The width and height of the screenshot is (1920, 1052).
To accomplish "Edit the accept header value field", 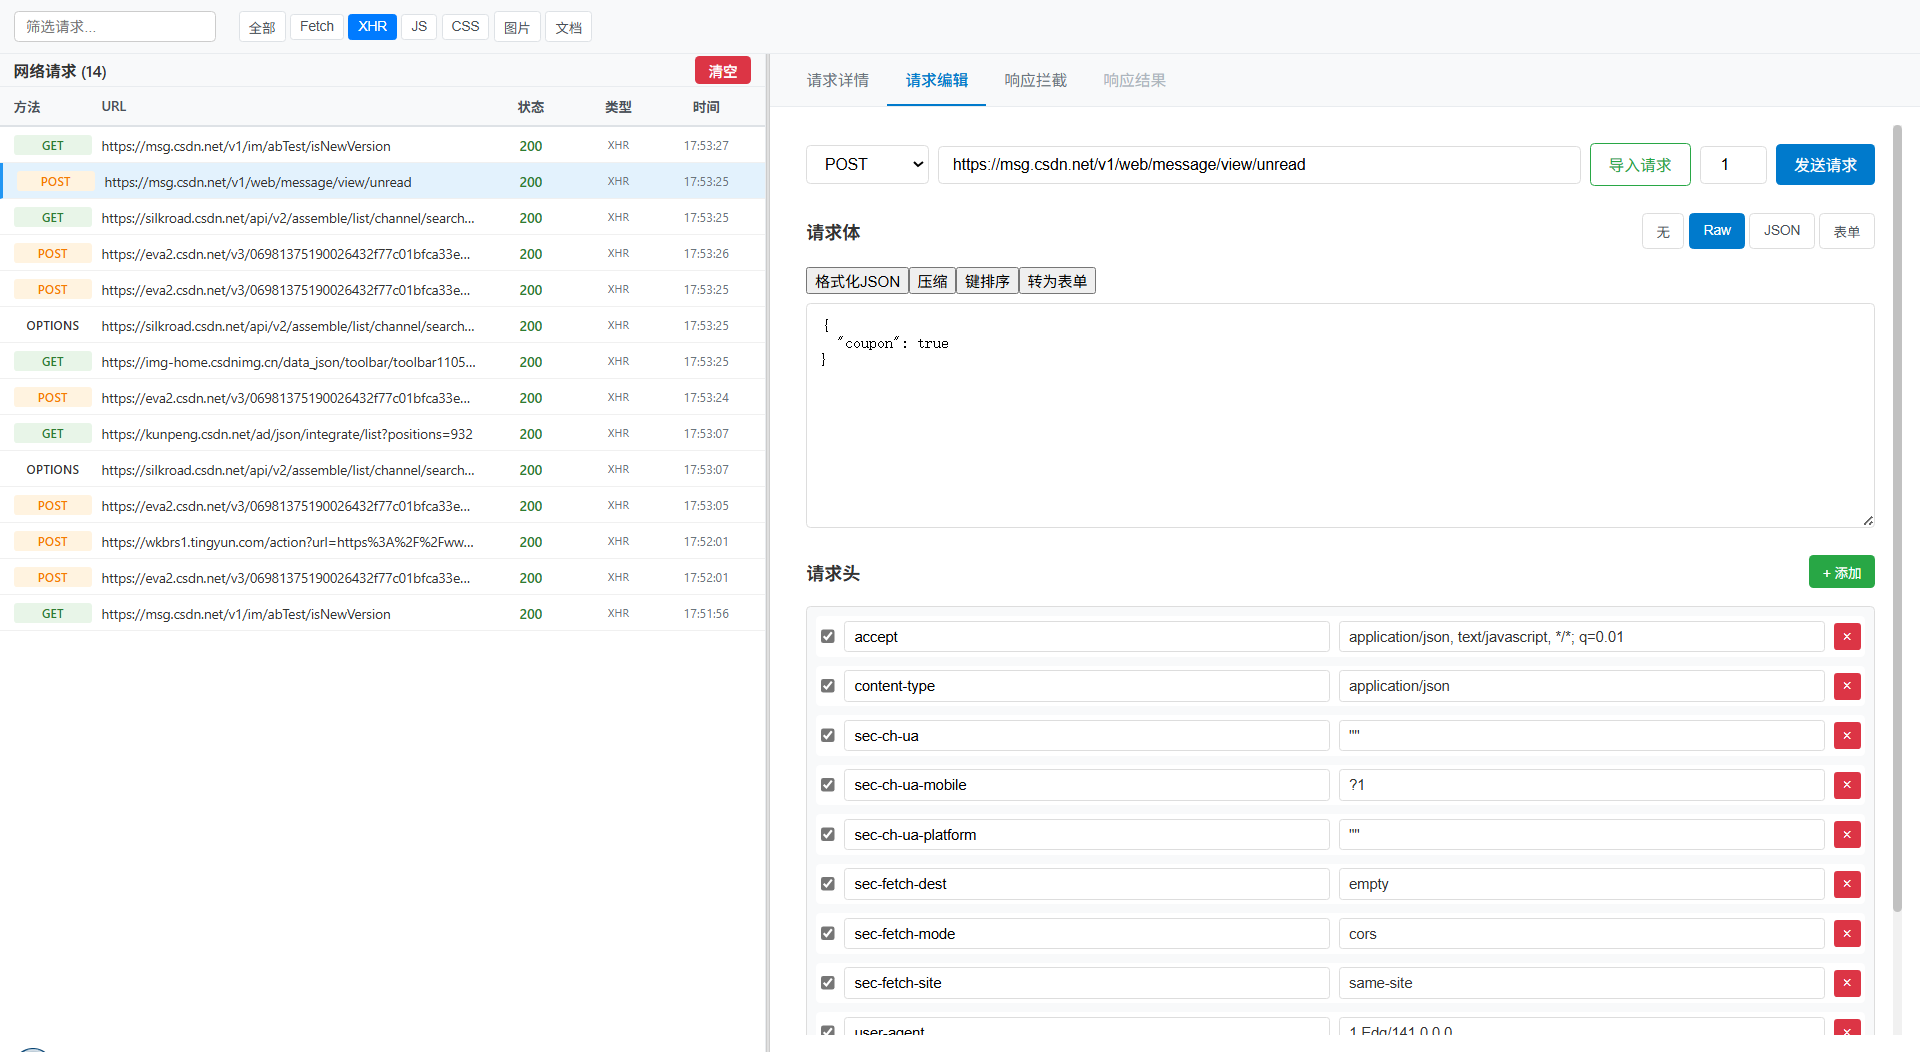I will (1582, 637).
